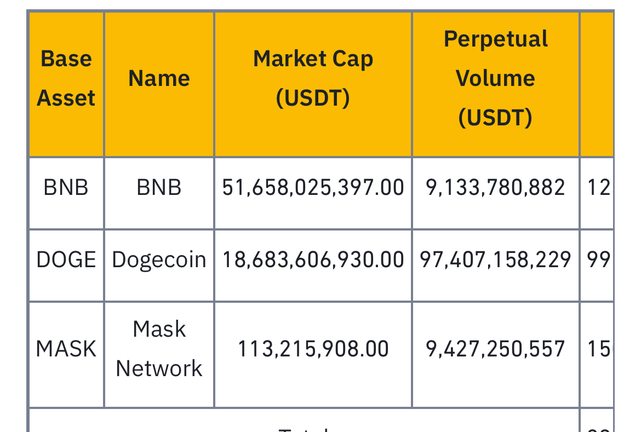
Task: Click the partially visible Total row
Action: pos(304,424)
